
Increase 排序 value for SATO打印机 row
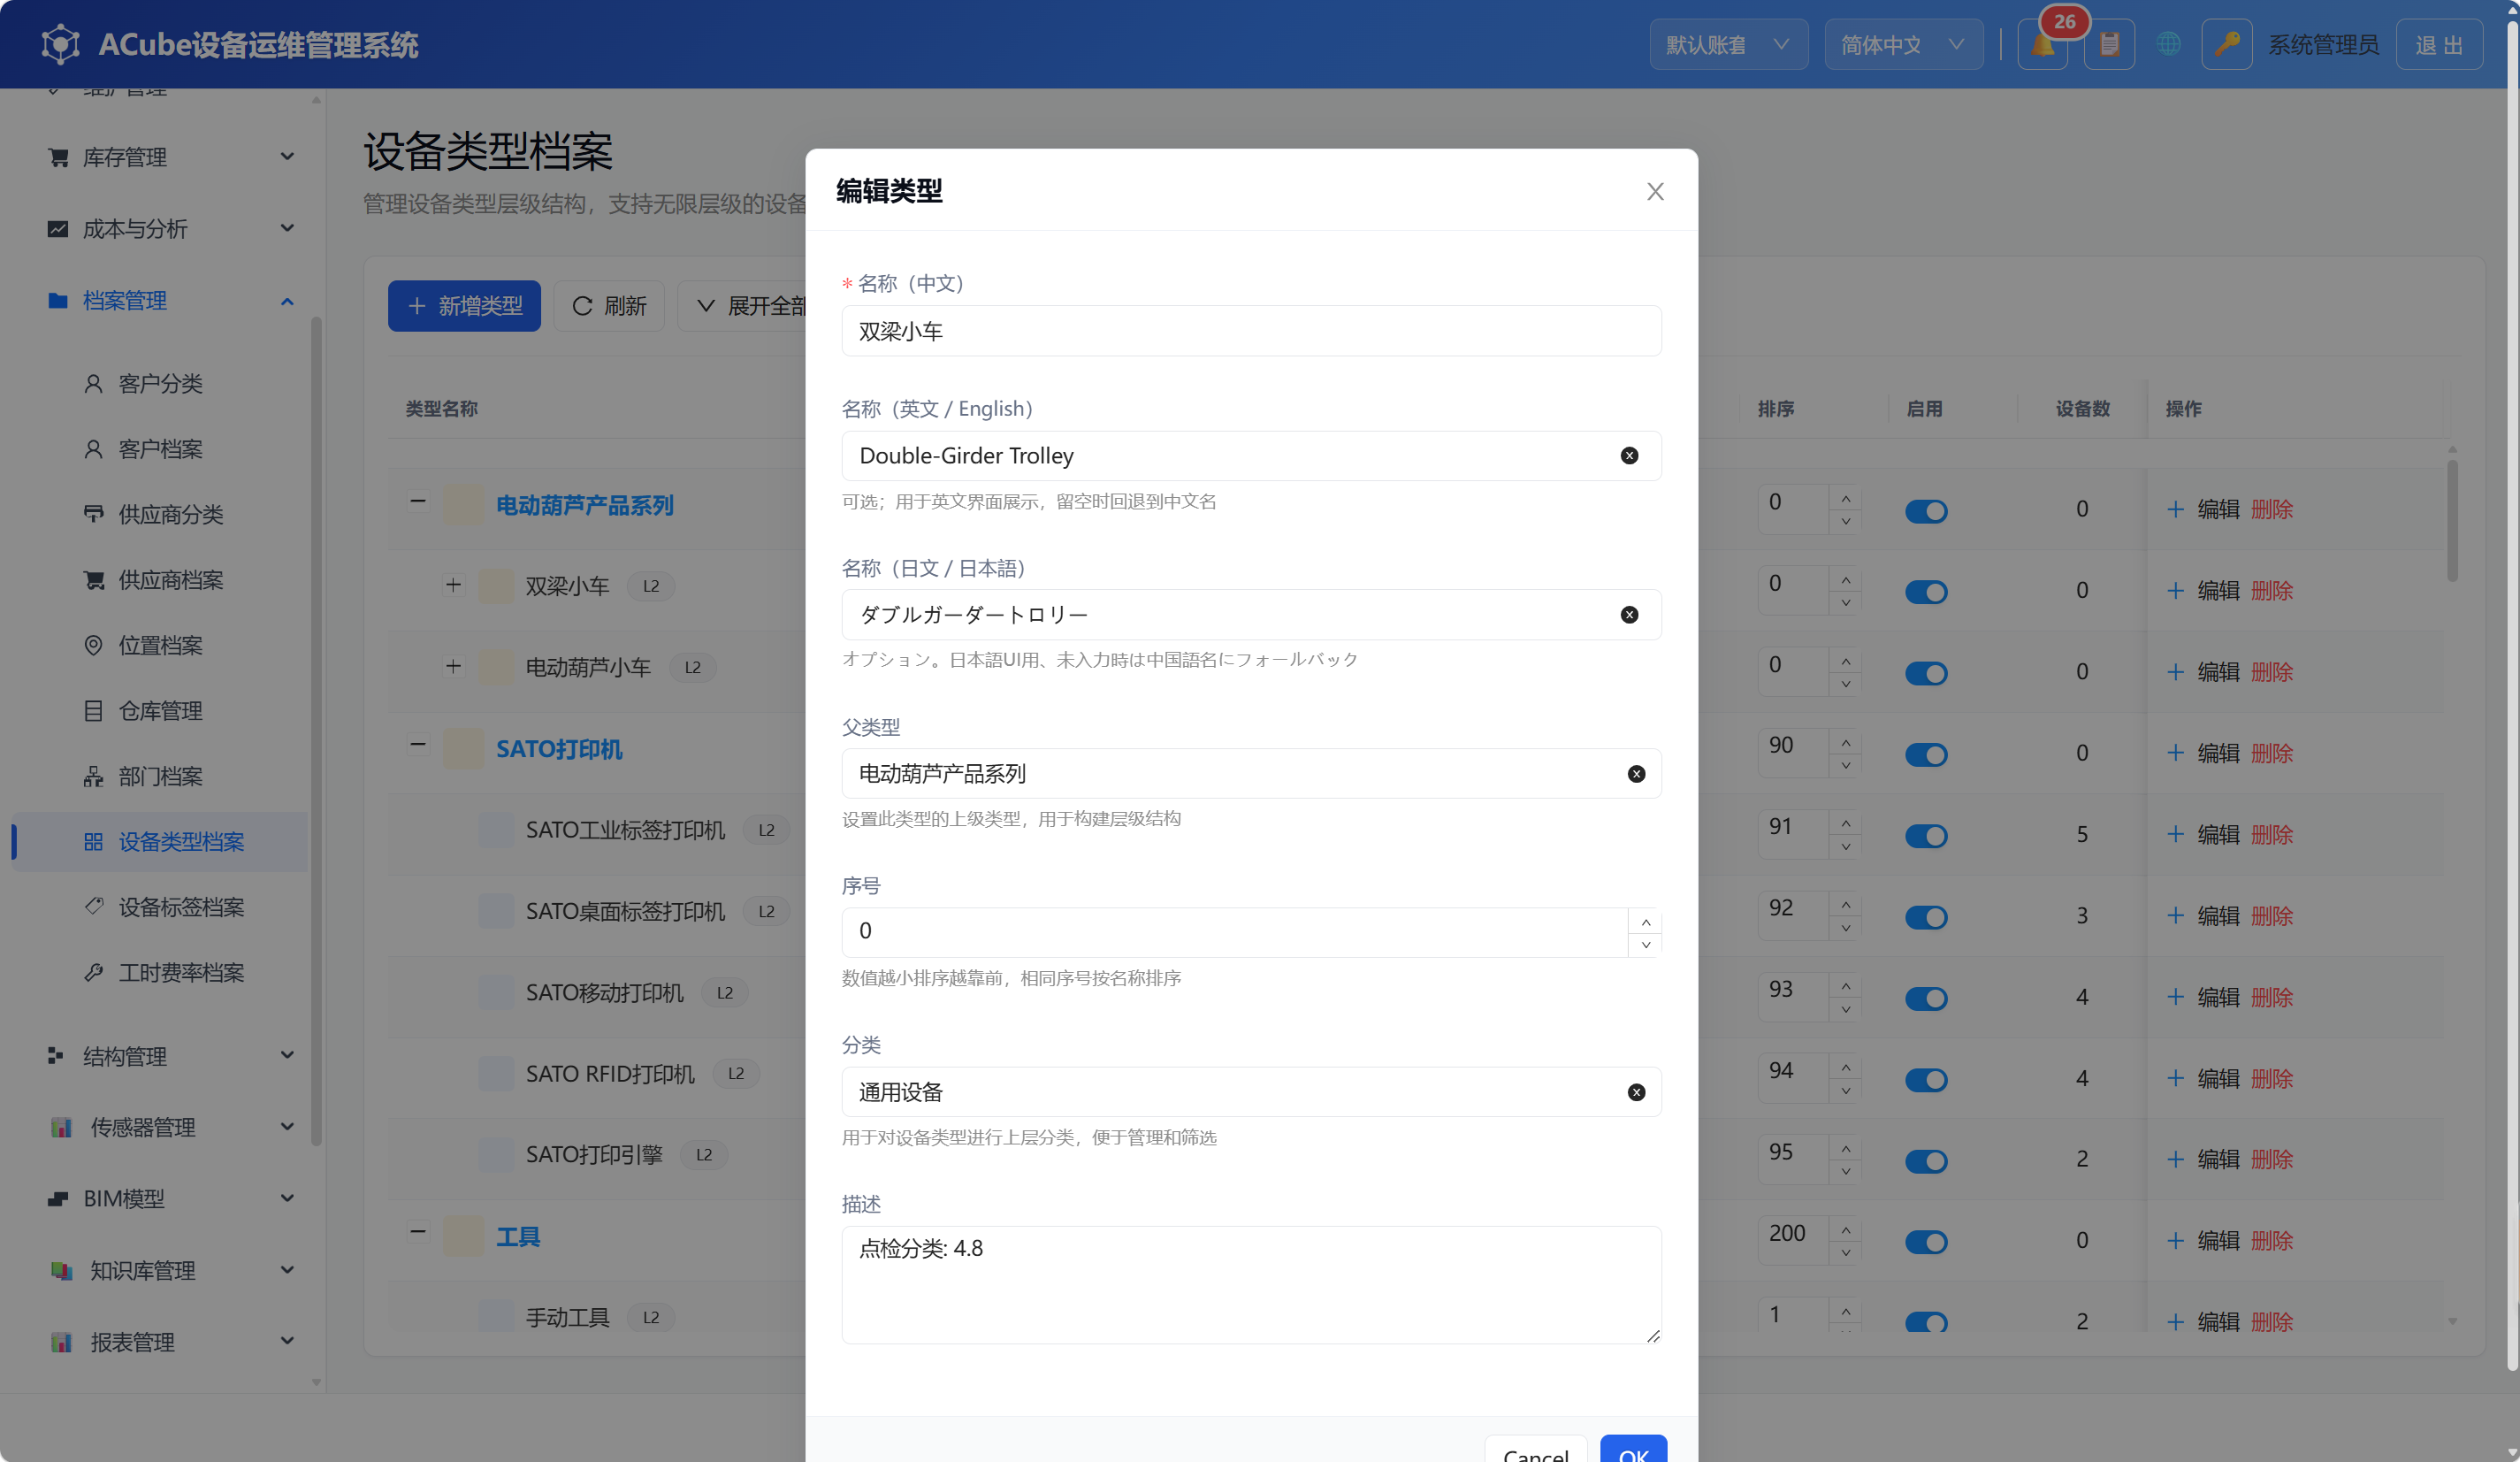coord(1845,743)
